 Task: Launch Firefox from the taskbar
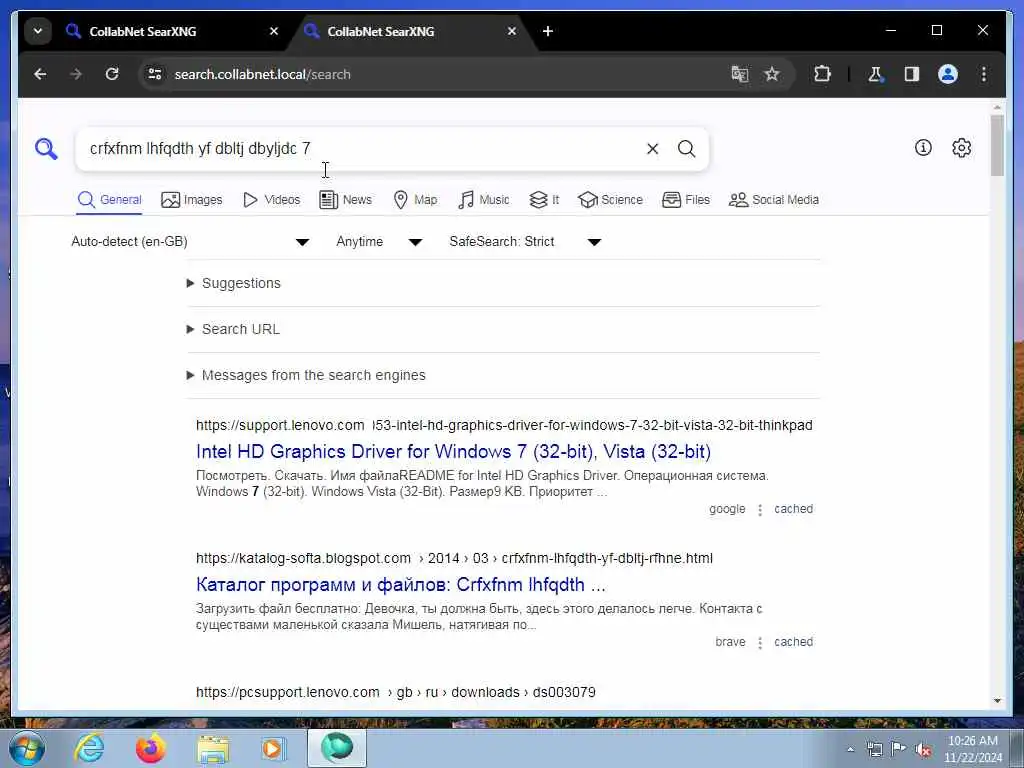coord(150,748)
